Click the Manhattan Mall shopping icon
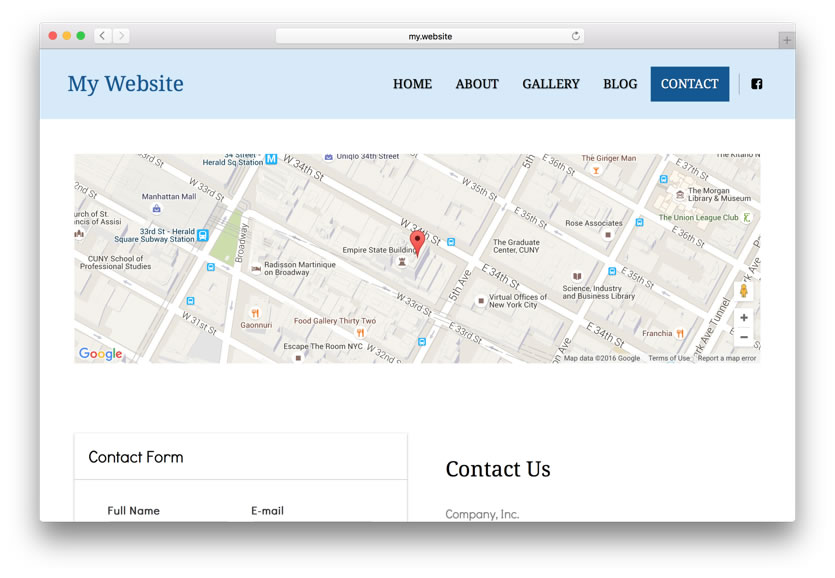The width and height of the screenshot is (835, 578). [x=157, y=208]
